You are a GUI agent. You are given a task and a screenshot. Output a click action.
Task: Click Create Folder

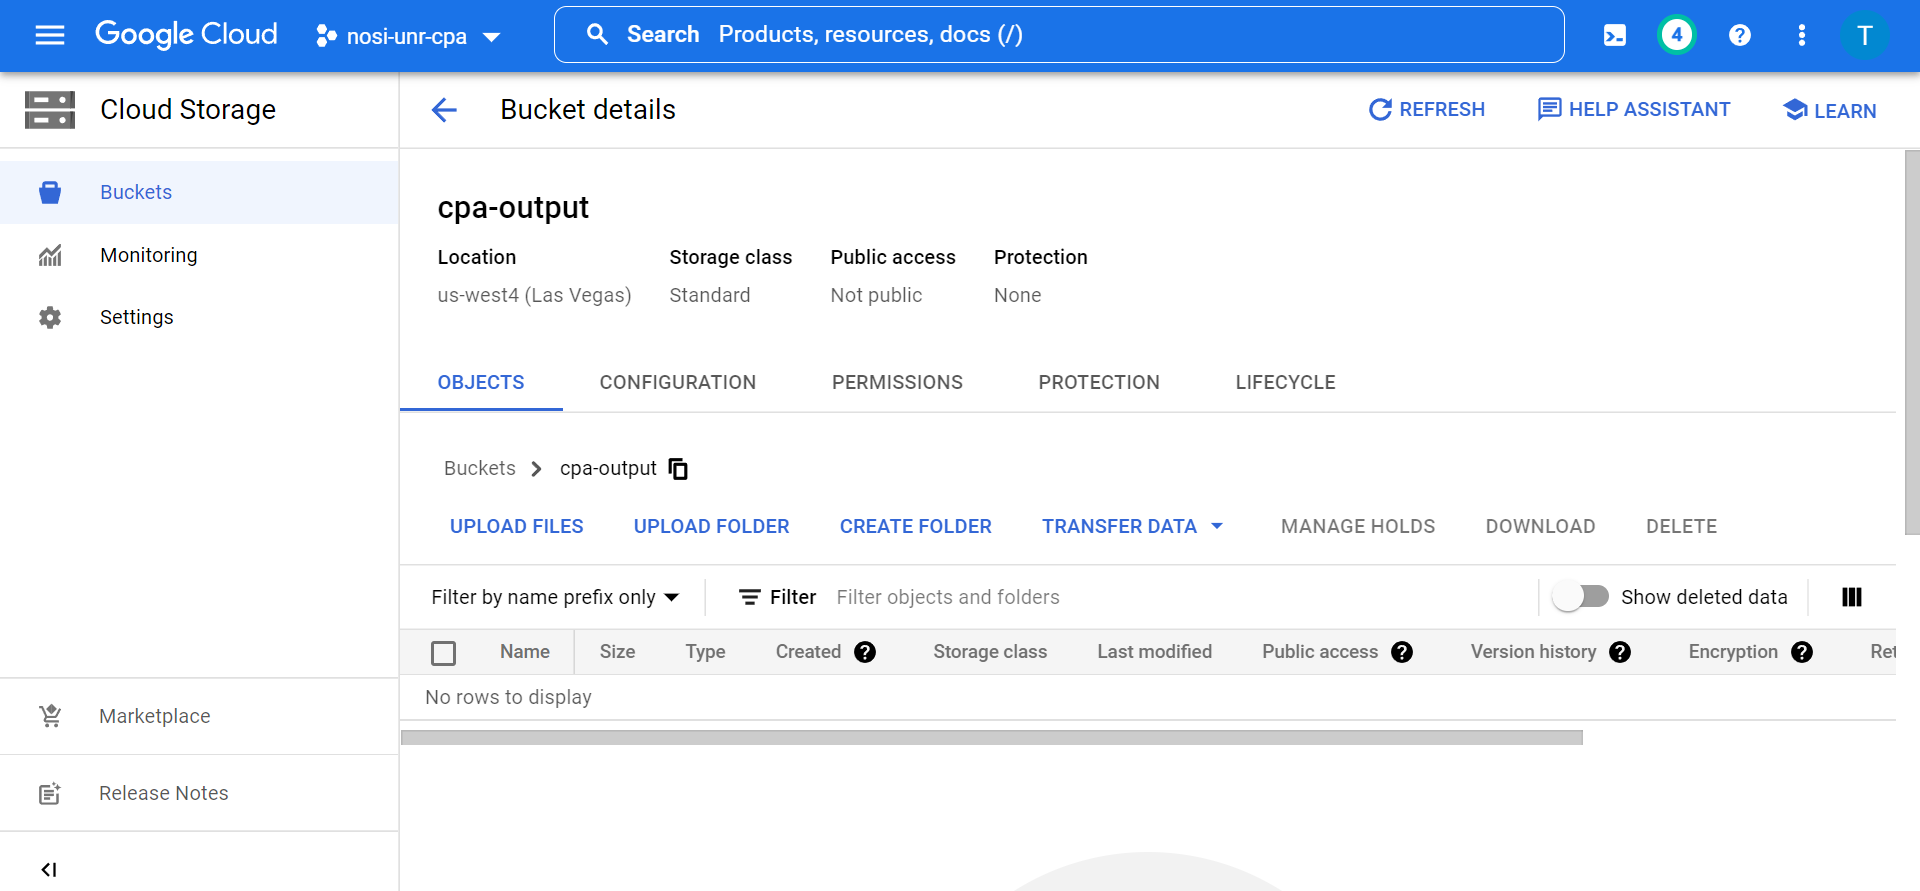[x=916, y=526]
